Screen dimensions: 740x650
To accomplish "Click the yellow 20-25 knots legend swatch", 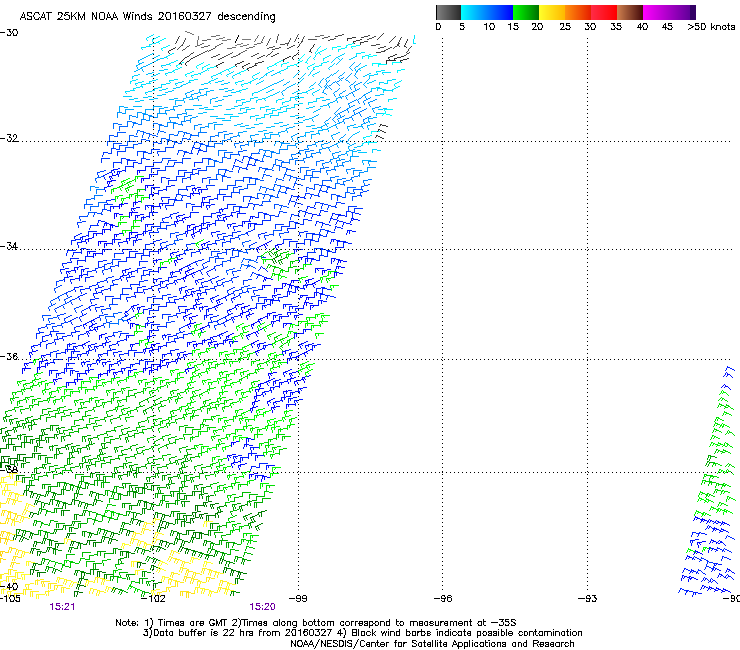I will point(552,12).
